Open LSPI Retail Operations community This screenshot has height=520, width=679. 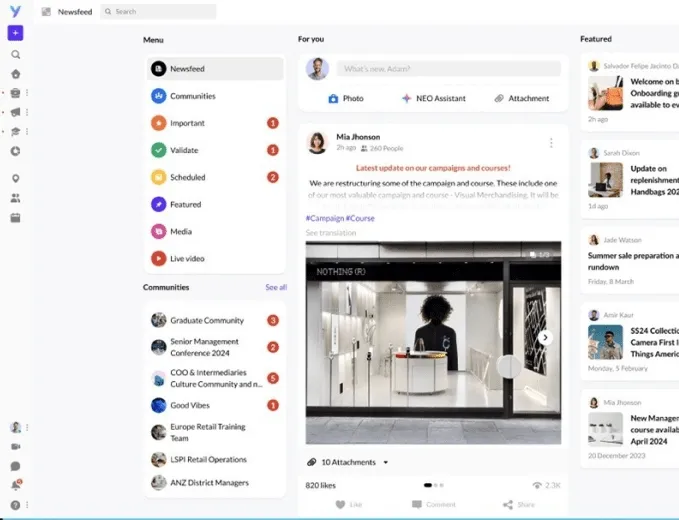coord(215,459)
